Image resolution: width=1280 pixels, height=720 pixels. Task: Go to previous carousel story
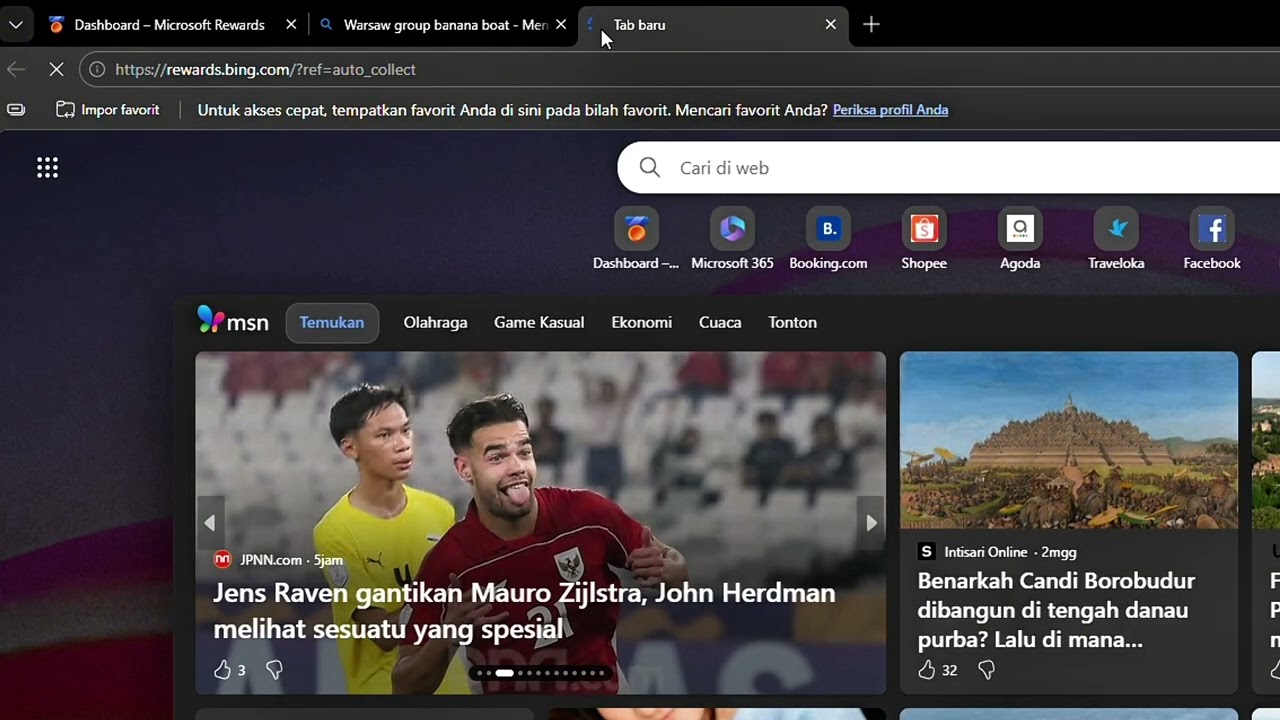pos(210,522)
